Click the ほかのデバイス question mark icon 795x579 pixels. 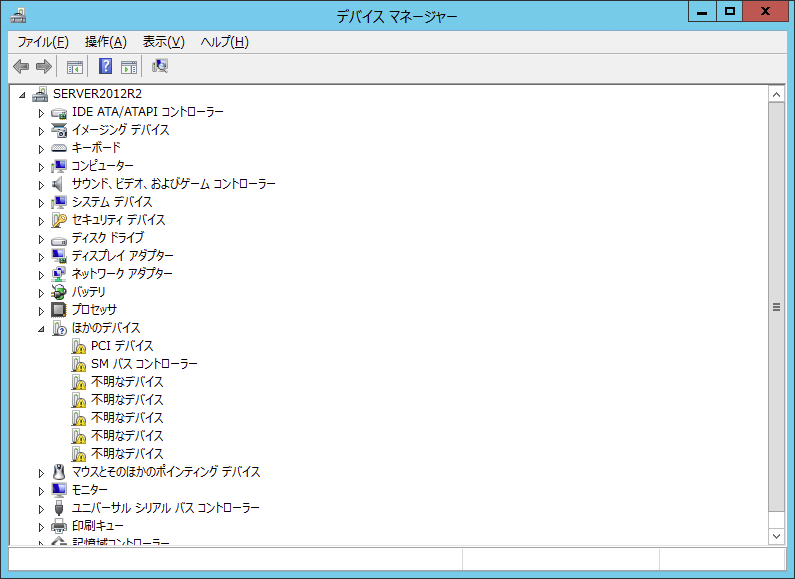point(59,328)
